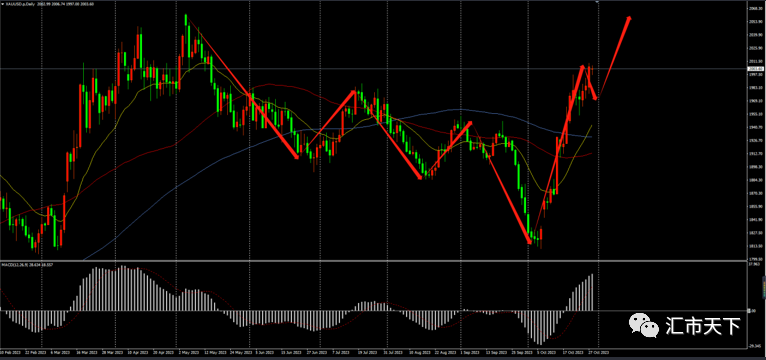The height and width of the screenshot is (360, 766).
Task: Click the 10 Feb 2023 date label
Action: 10,352
